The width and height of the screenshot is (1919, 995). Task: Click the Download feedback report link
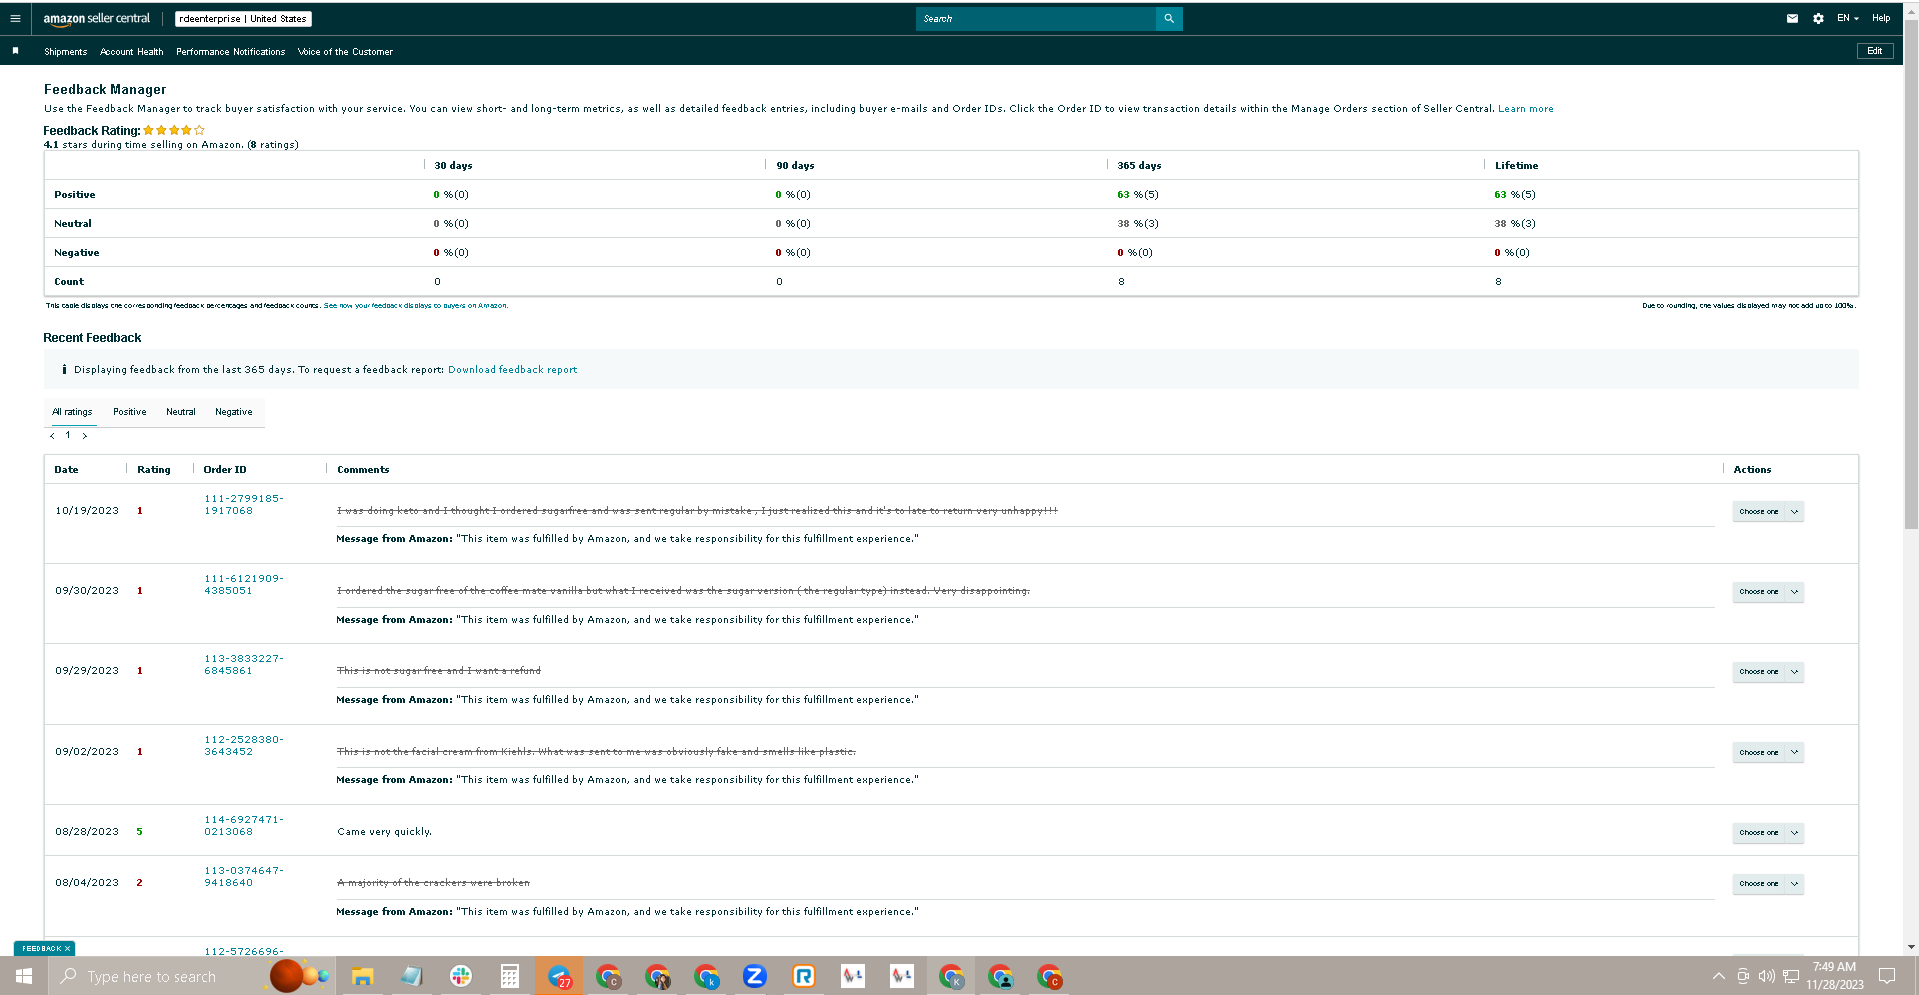[x=512, y=370]
